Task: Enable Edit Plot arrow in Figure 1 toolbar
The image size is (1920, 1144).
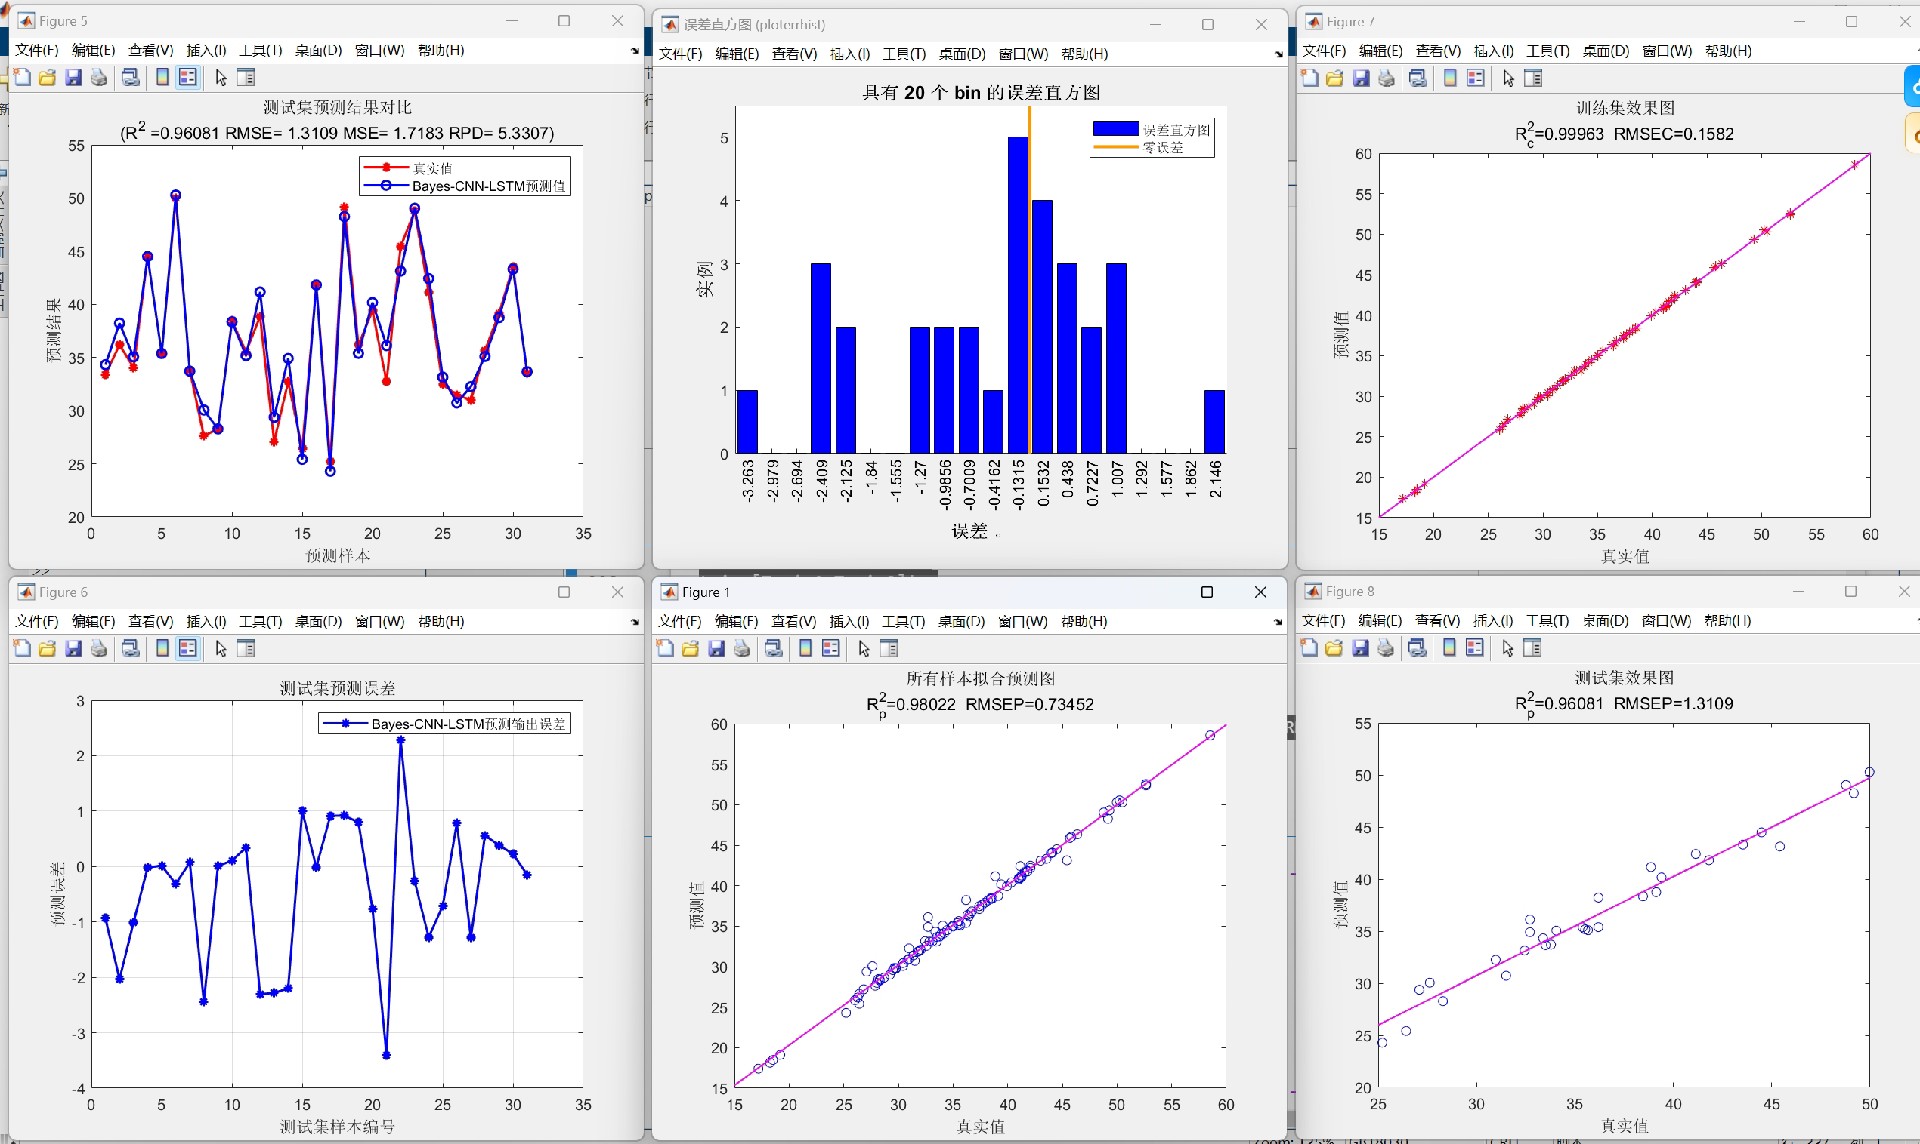Action: (864, 648)
